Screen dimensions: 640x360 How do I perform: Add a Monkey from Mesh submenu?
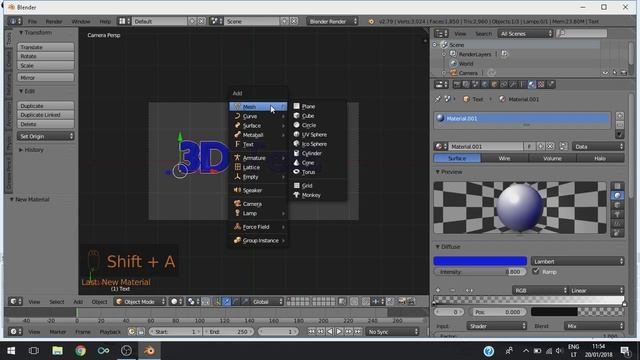tap(310, 195)
